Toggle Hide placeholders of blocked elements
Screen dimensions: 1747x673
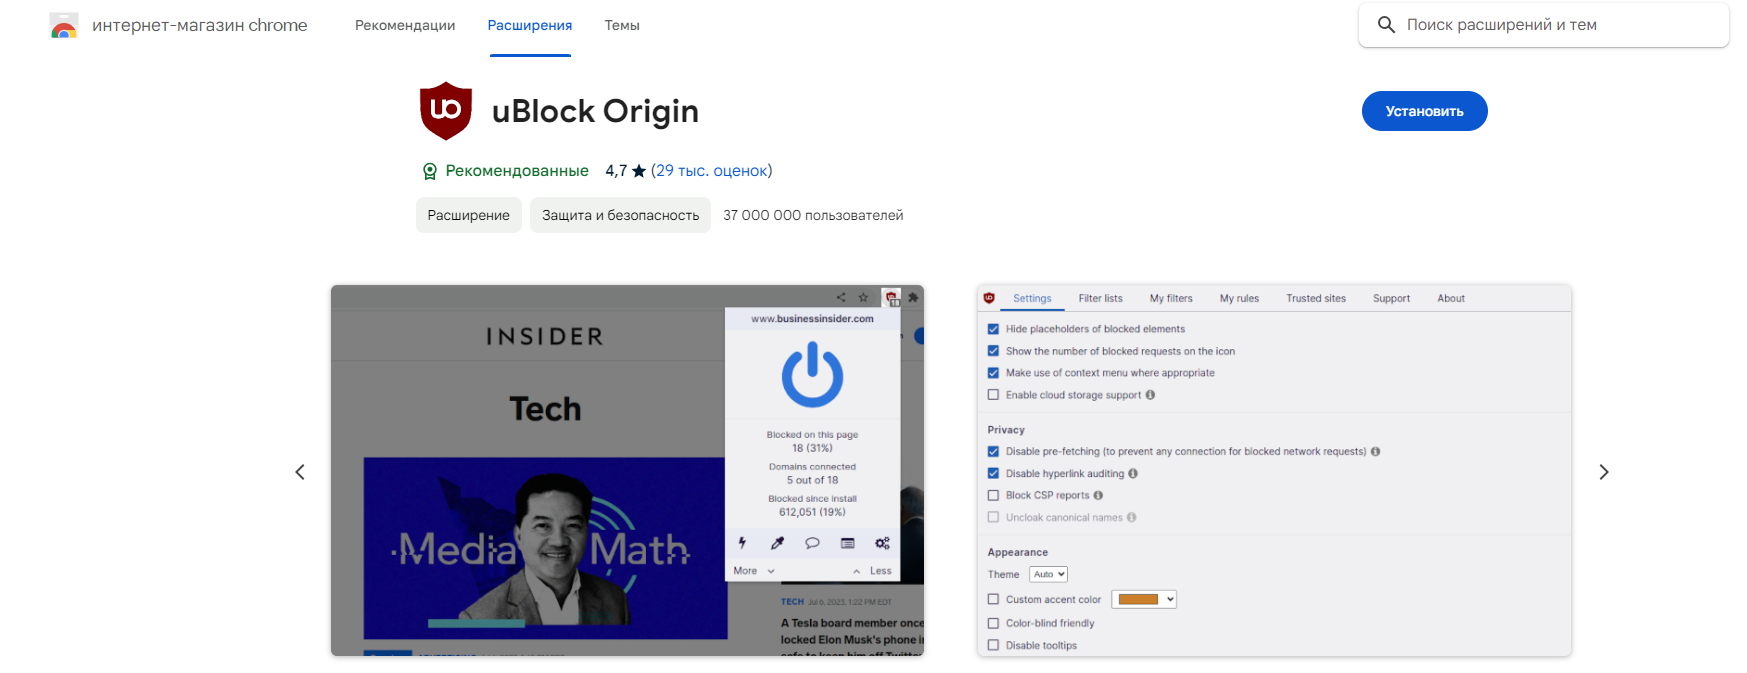(993, 329)
